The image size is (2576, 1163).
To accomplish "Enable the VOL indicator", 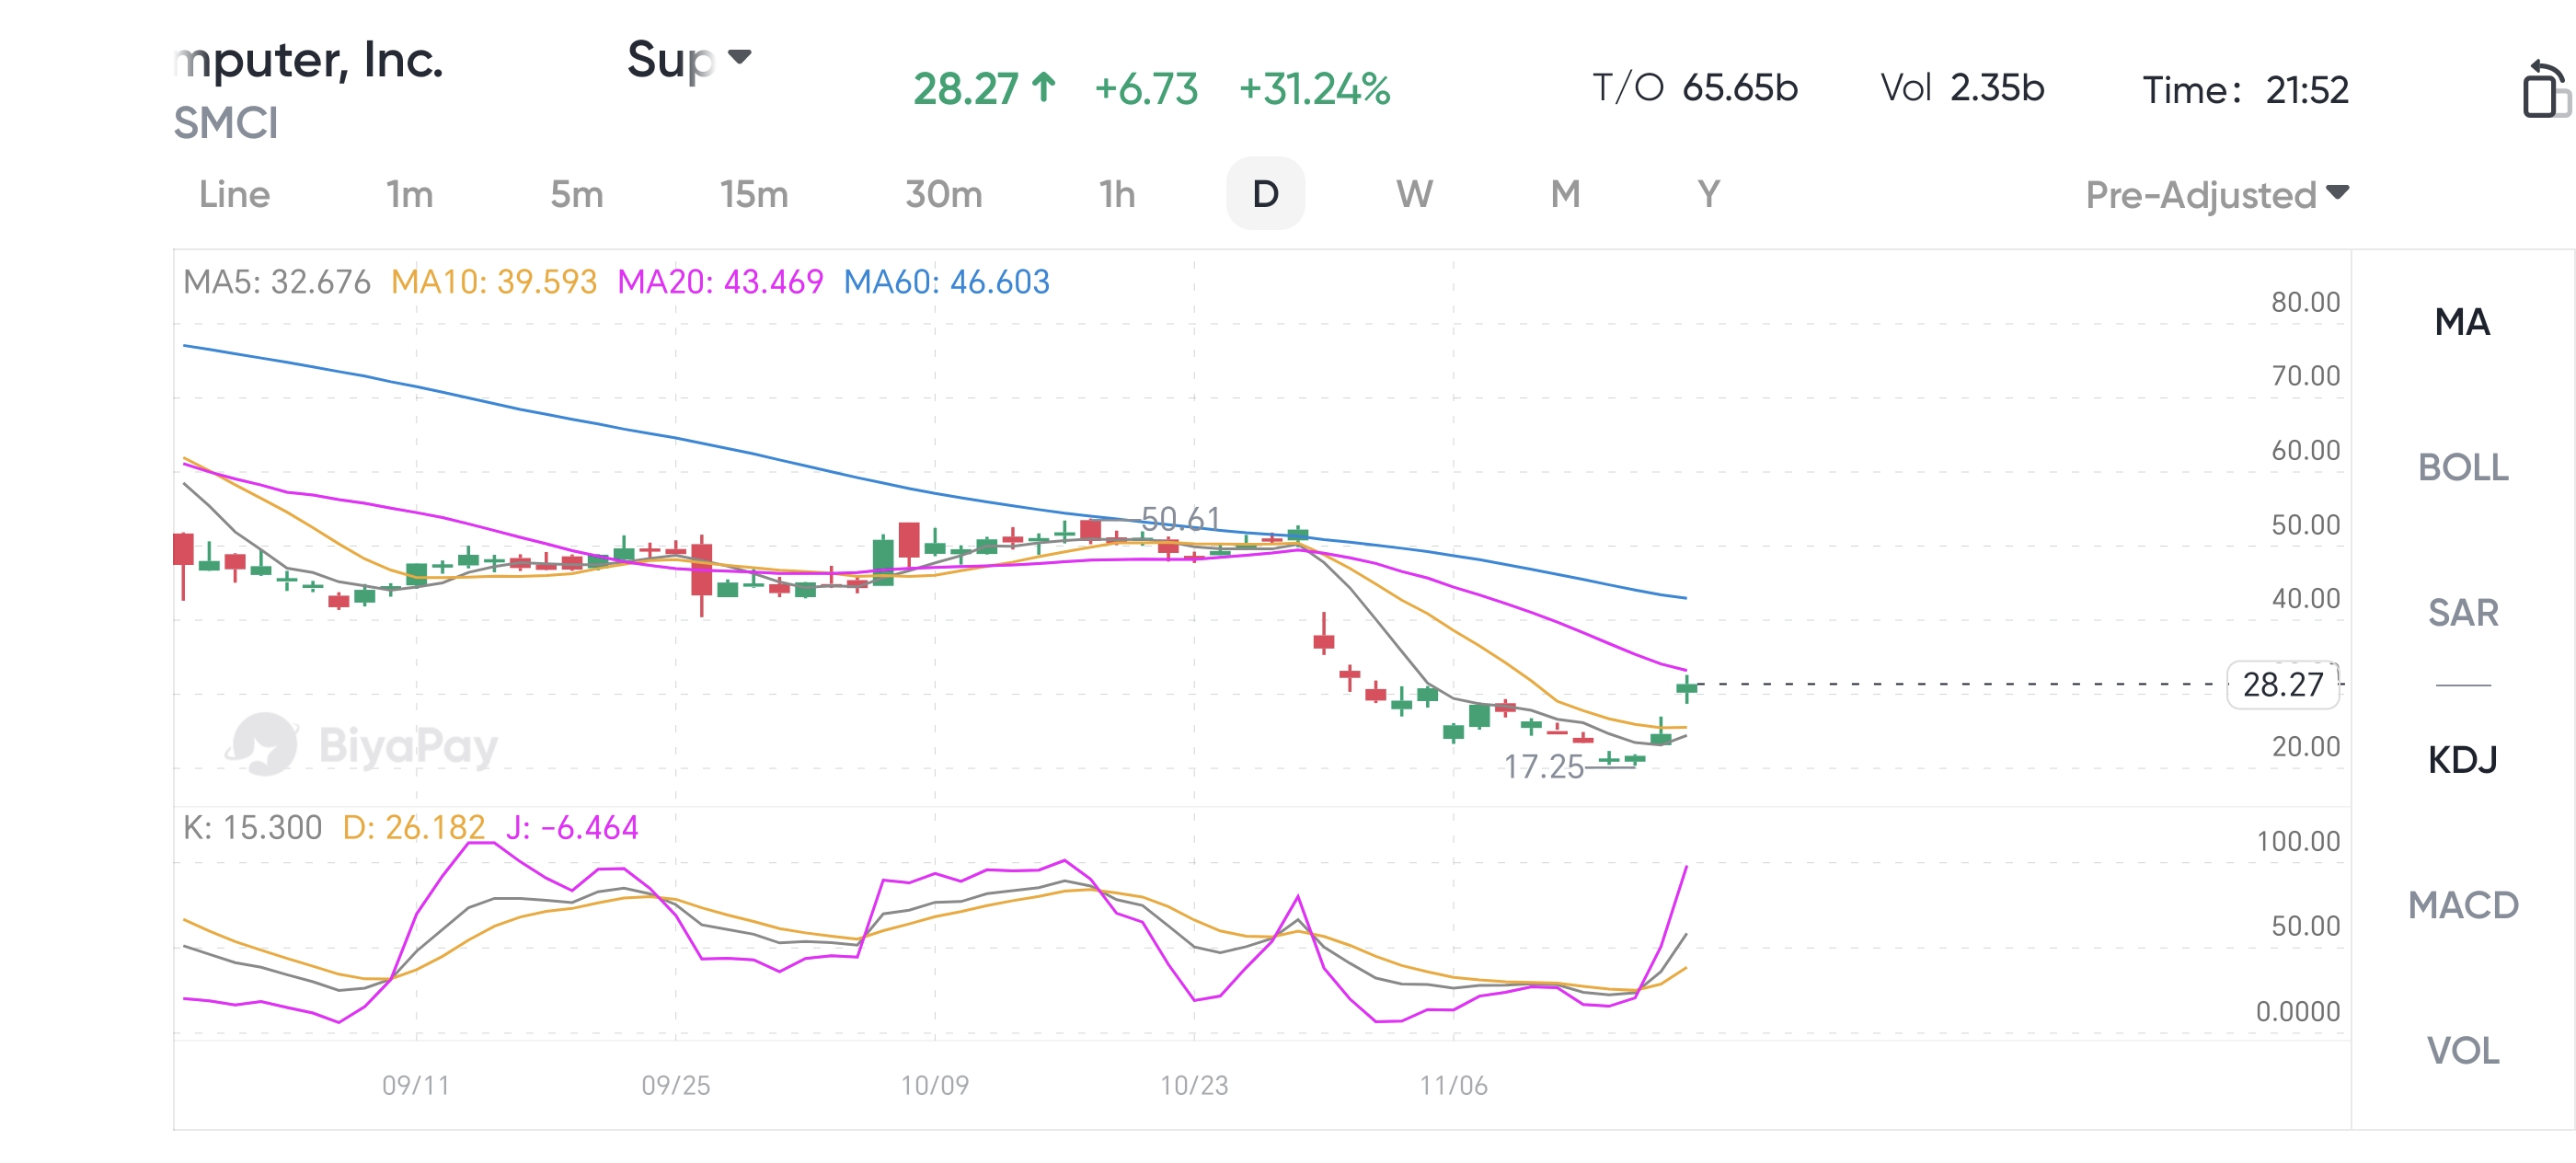I will [2462, 1050].
